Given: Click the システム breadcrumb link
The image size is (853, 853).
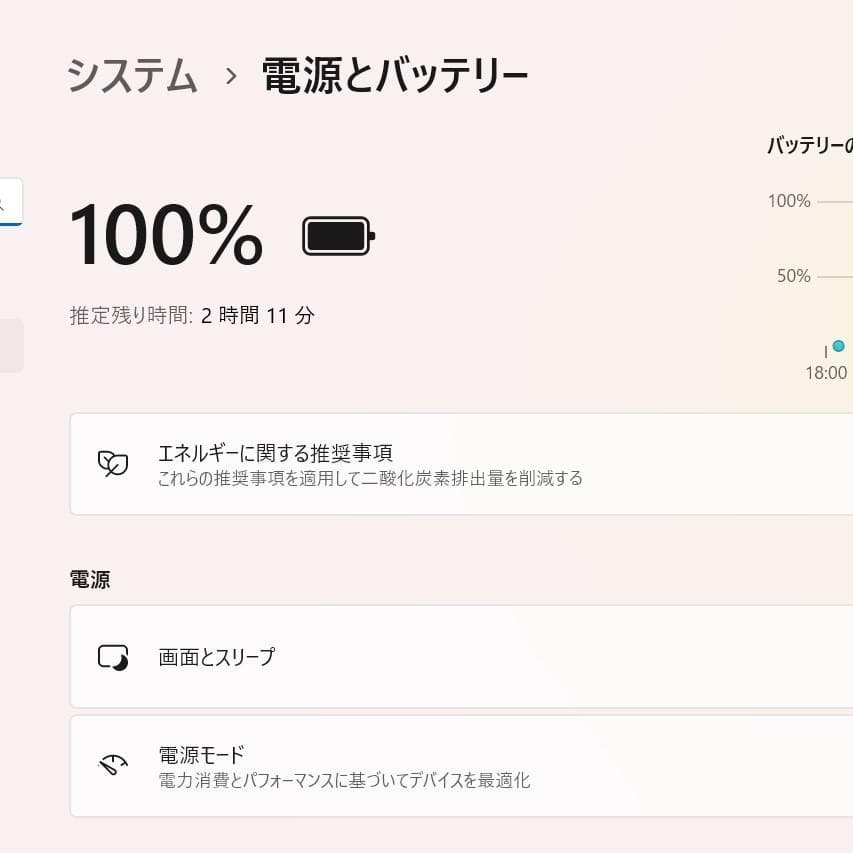Looking at the screenshot, I should pyautogui.click(x=132, y=74).
